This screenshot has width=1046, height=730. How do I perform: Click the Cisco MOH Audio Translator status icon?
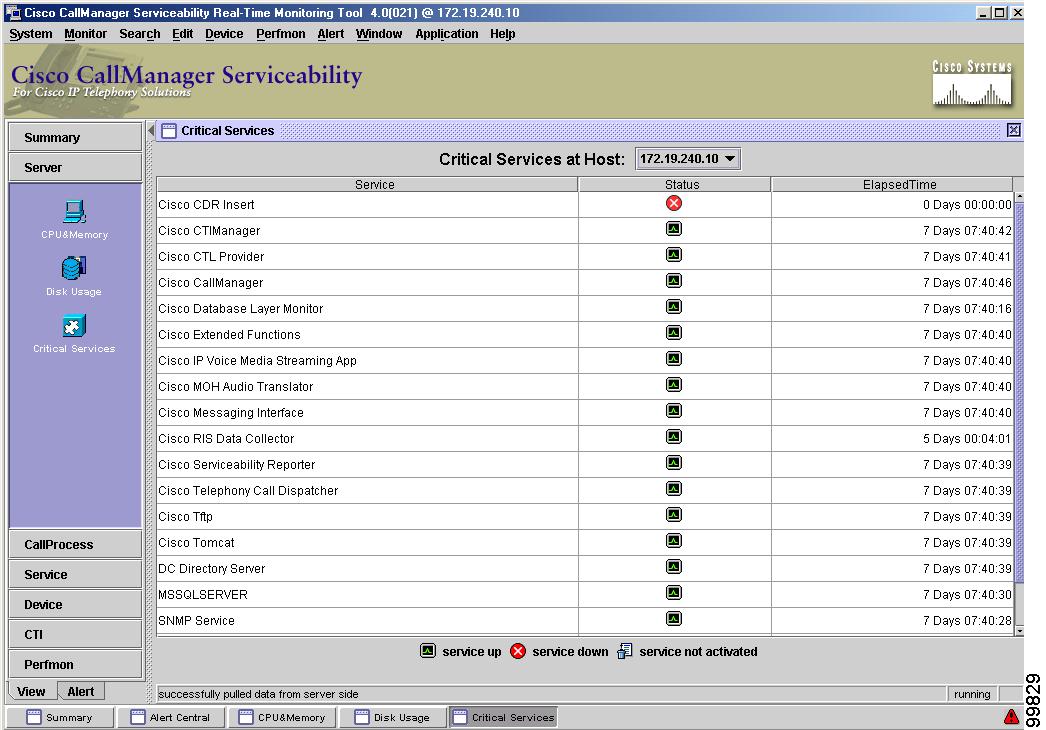pos(674,385)
